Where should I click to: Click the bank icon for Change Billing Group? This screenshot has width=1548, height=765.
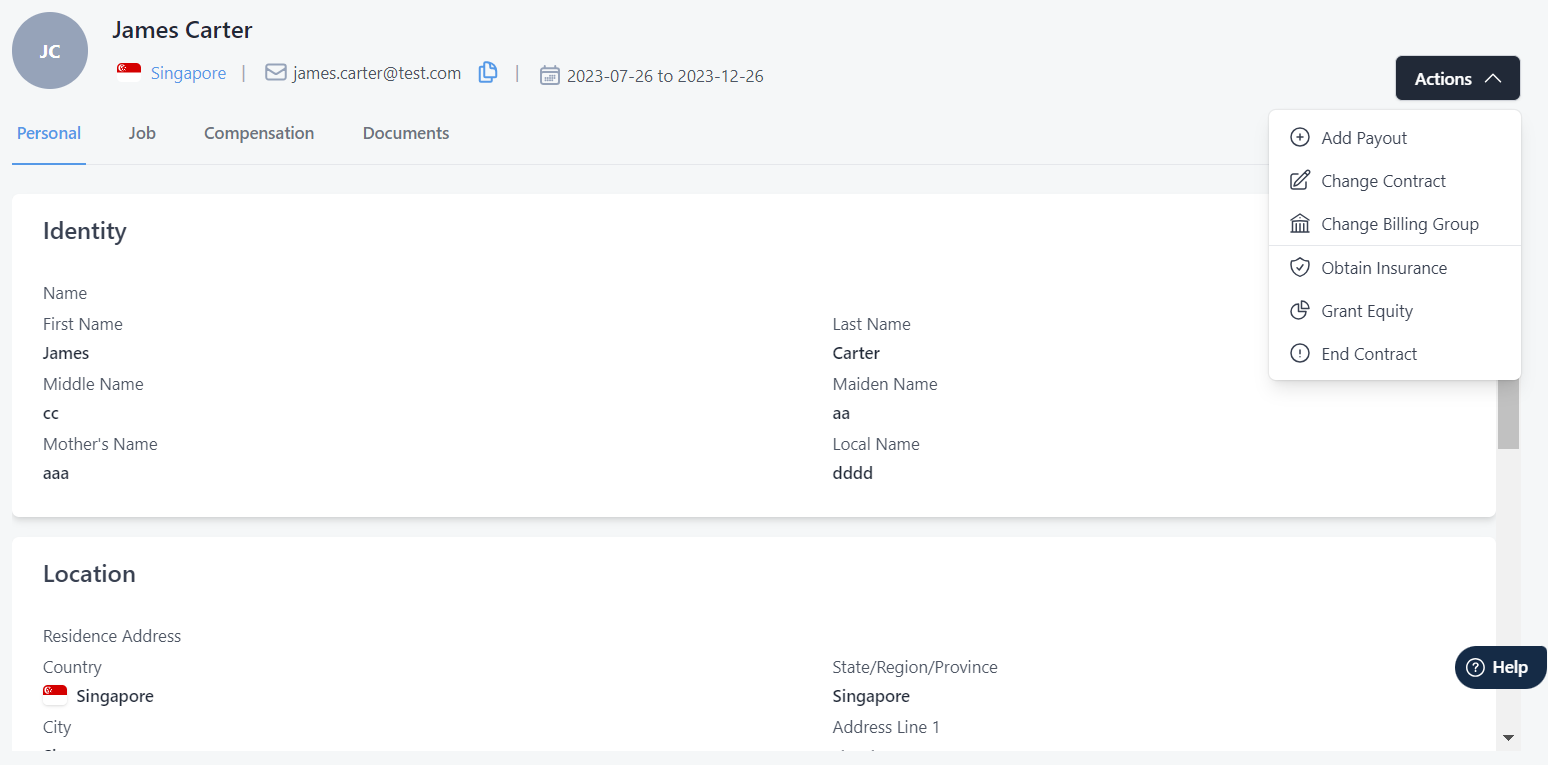1299,224
